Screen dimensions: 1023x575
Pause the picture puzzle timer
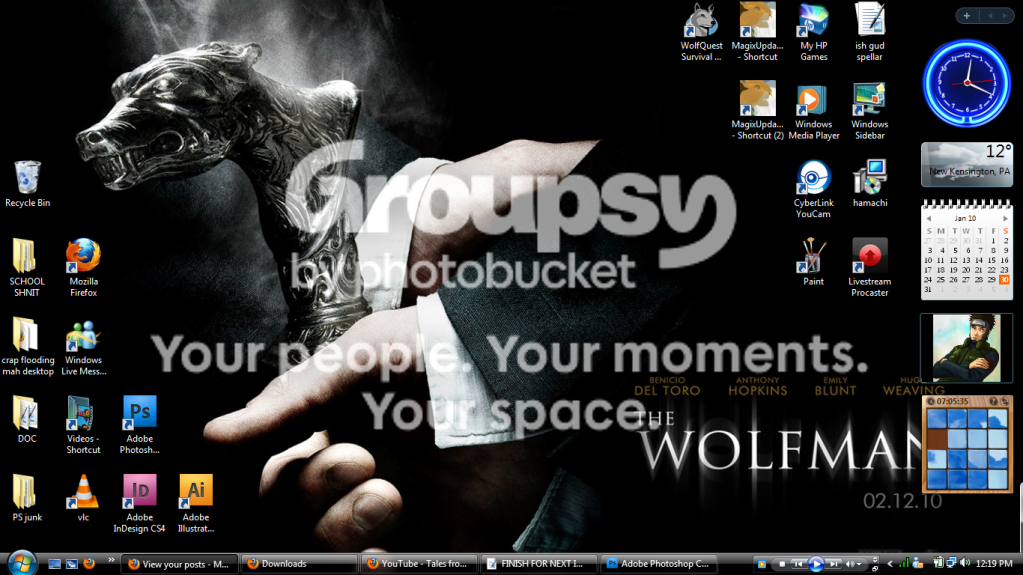(931, 401)
